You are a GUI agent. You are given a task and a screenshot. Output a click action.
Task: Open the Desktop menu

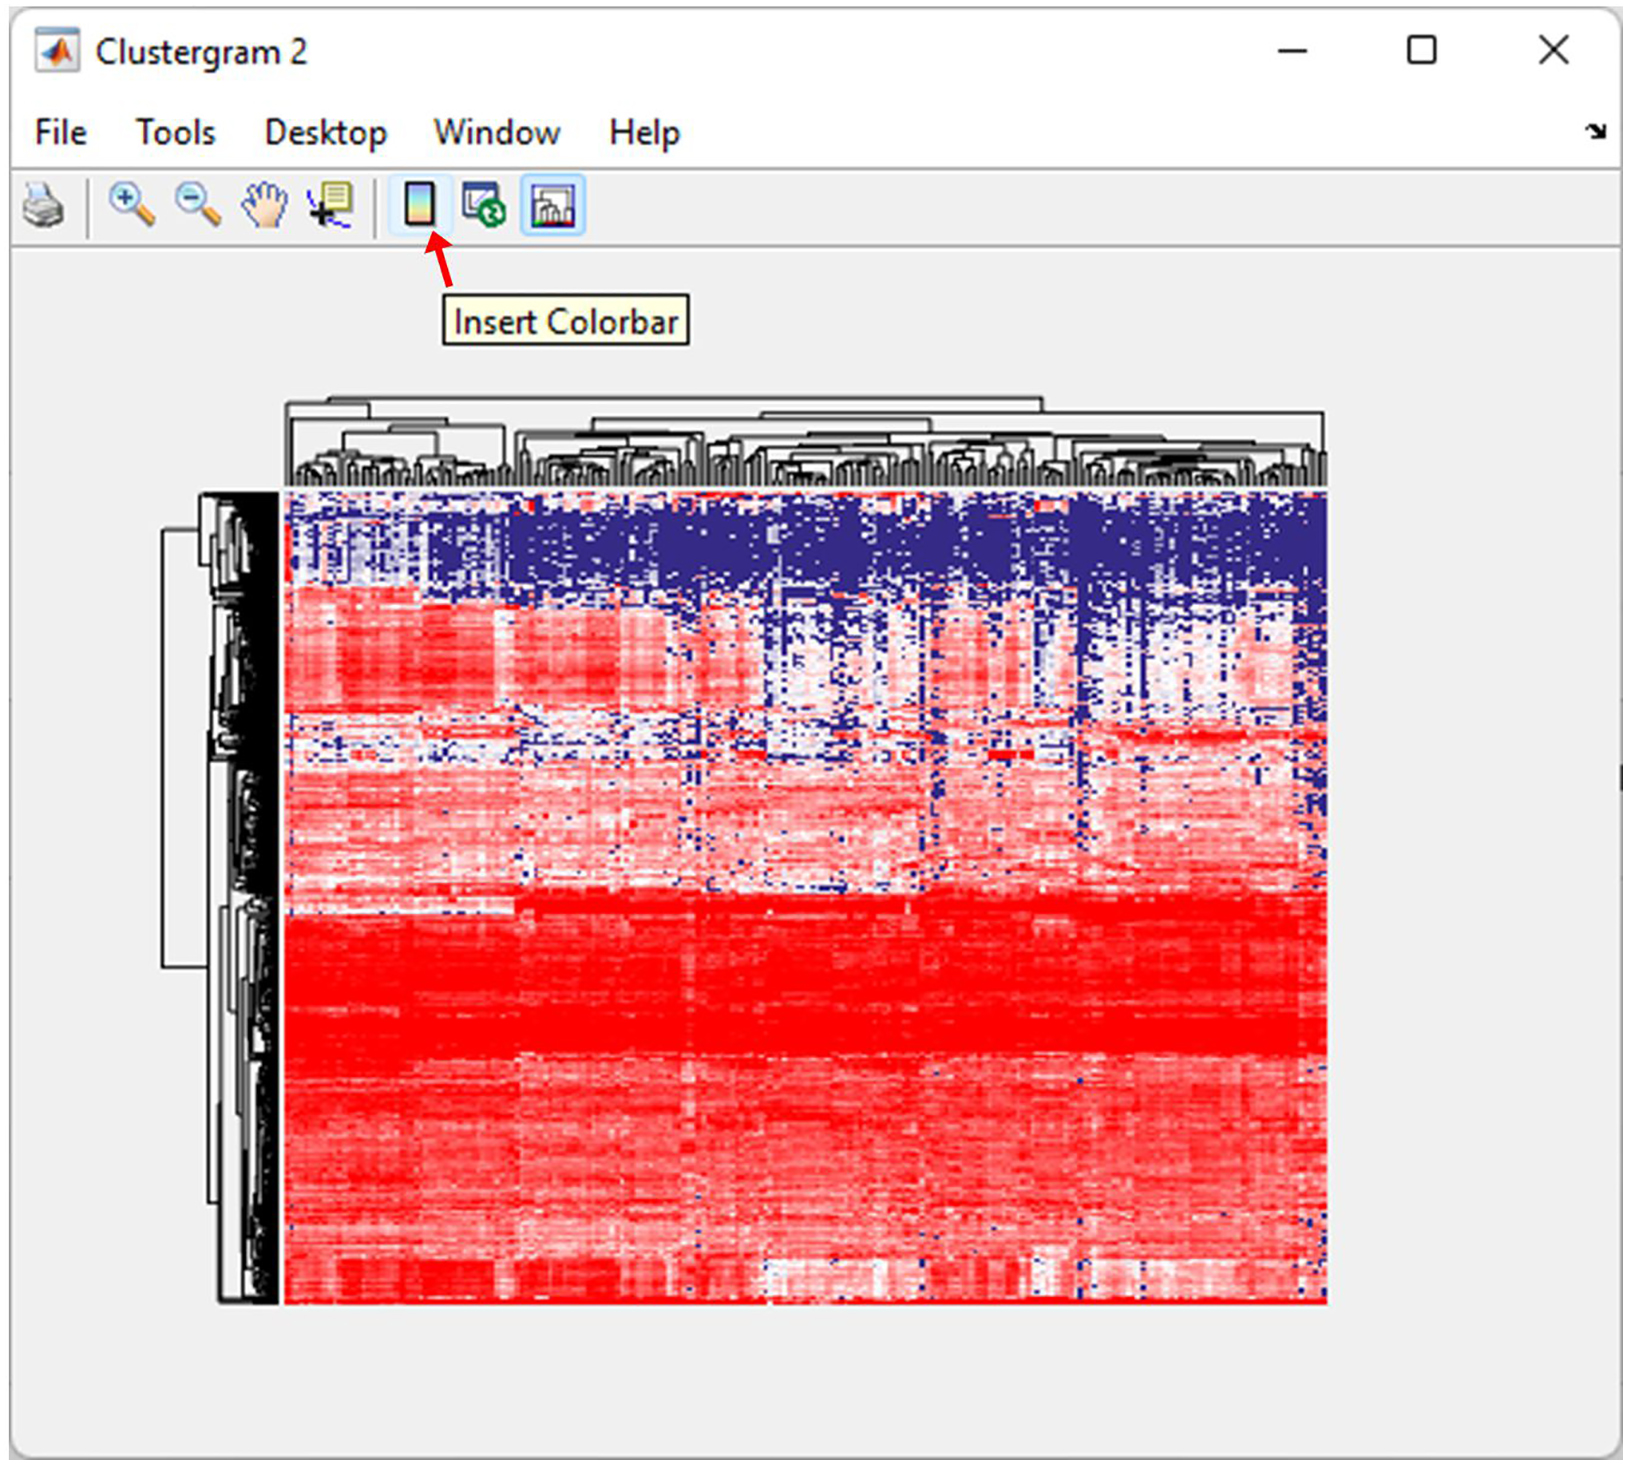coord(325,133)
